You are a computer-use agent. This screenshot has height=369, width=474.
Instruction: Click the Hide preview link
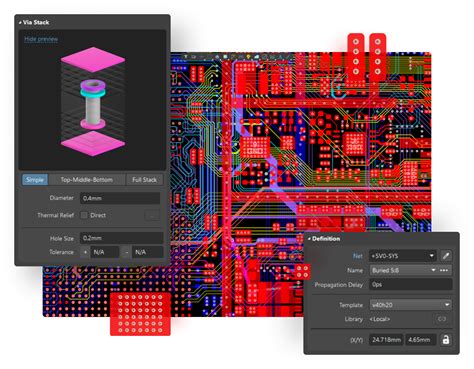point(41,39)
